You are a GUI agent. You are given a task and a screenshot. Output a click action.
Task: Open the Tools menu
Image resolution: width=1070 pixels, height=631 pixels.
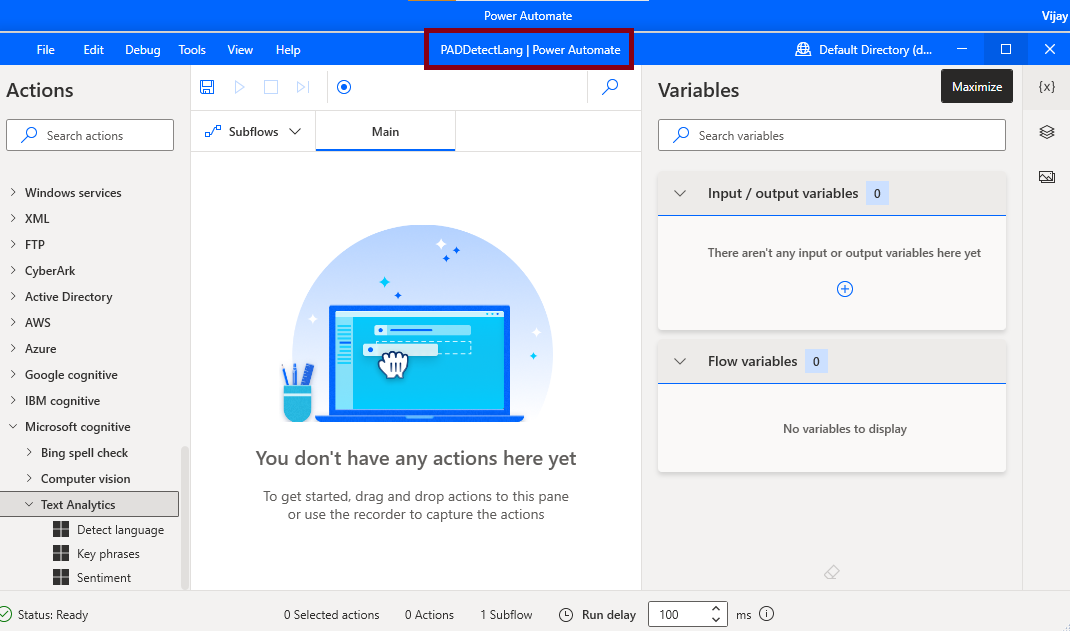point(191,49)
